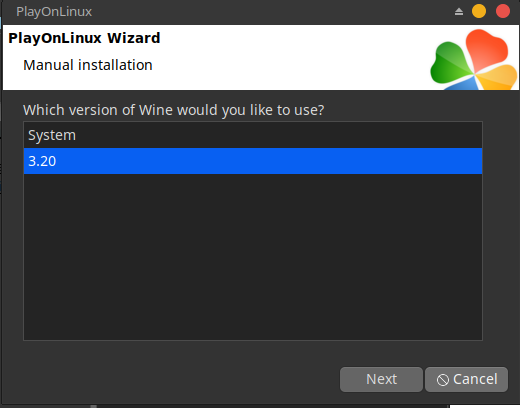520x408 pixels.
Task: Select the System Wine version entry
Action: pyautogui.click(x=253, y=135)
